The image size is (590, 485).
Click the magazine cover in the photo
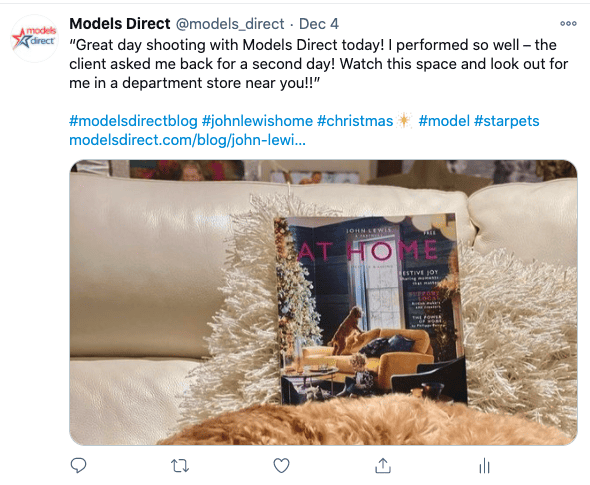(x=371, y=309)
